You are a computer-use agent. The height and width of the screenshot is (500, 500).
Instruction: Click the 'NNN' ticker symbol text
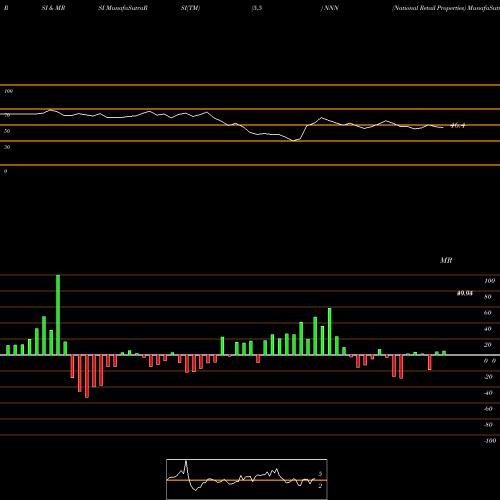pos(331,8)
